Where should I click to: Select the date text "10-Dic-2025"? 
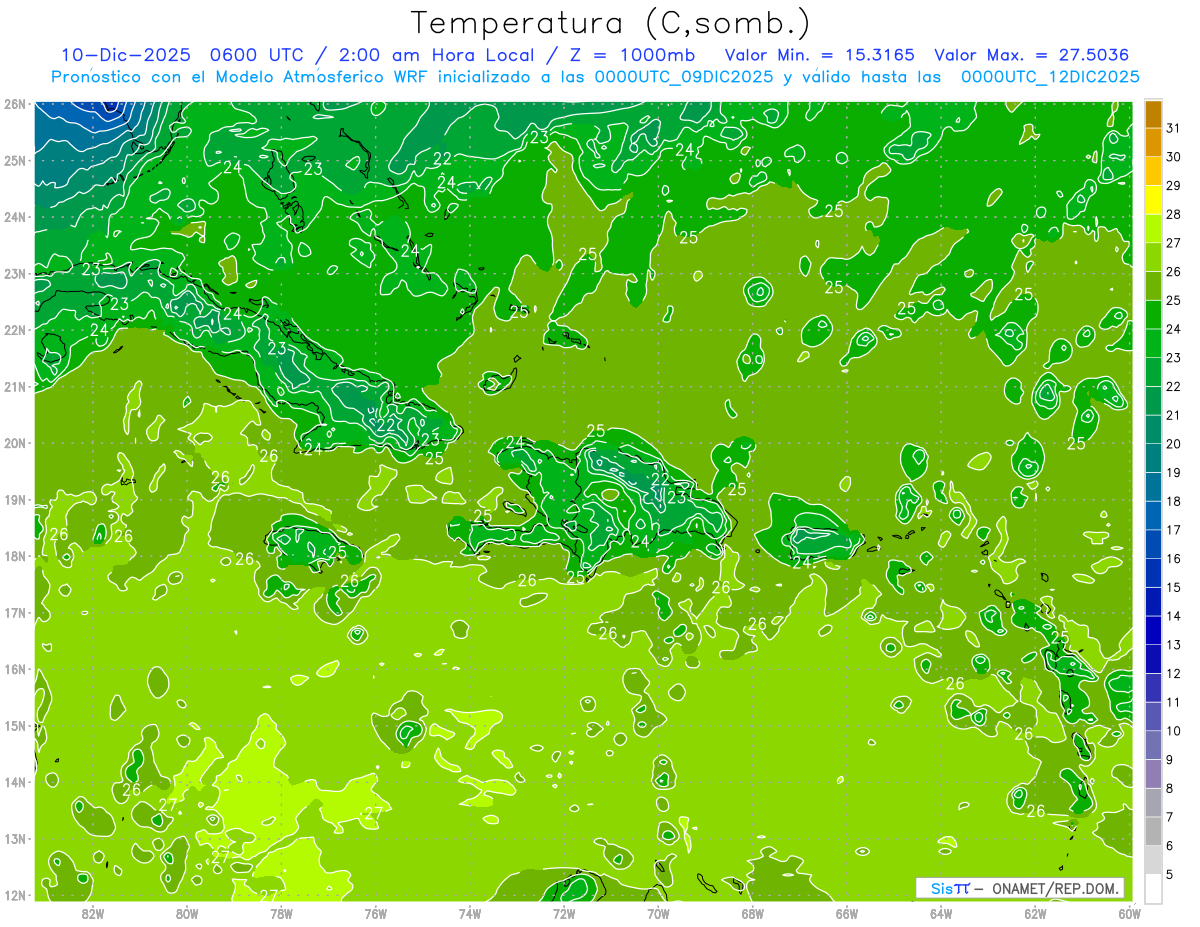click(x=124, y=55)
